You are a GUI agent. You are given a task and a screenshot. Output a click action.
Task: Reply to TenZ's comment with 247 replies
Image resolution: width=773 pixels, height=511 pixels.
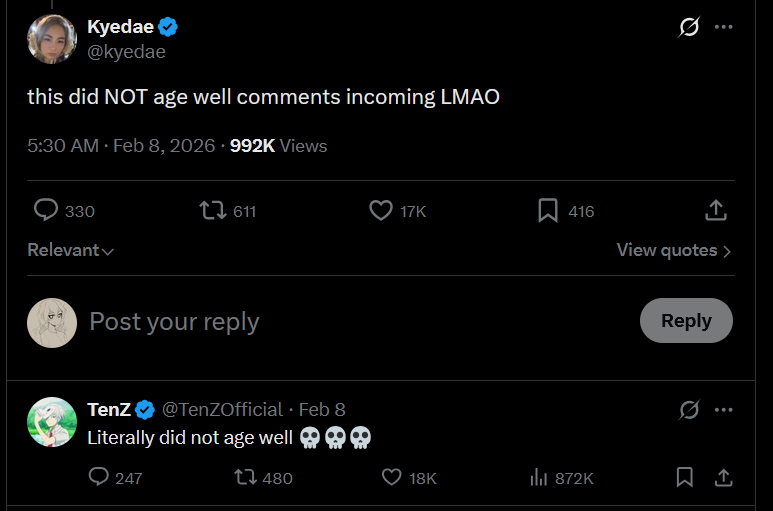pyautogui.click(x=99, y=477)
